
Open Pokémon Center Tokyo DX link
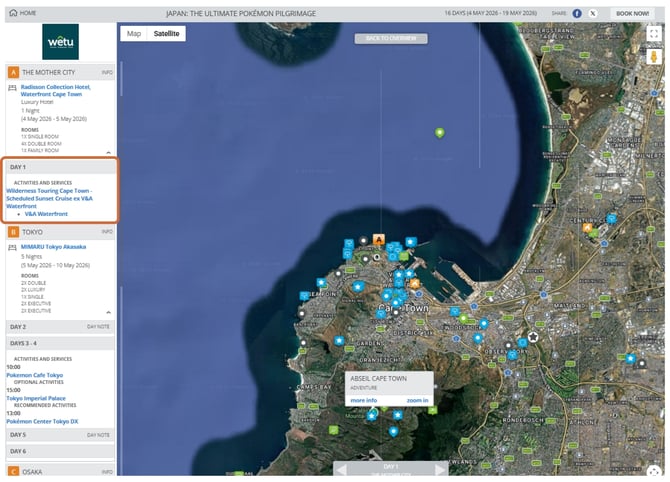pyautogui.click(x=42, y=421)
